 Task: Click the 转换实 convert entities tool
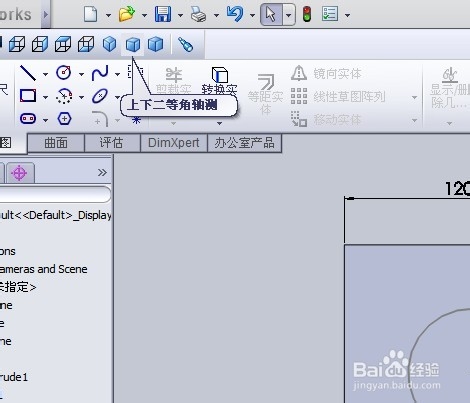tap(219, 80)
